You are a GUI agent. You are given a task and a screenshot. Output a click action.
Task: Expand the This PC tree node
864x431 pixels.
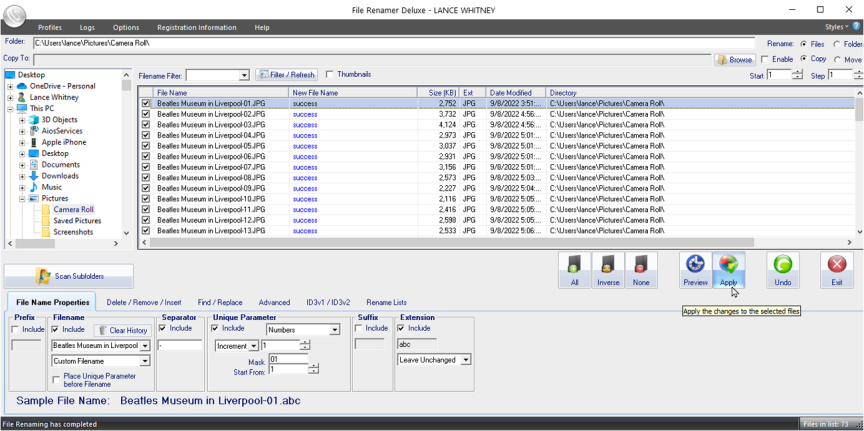(x=10, y=109)
